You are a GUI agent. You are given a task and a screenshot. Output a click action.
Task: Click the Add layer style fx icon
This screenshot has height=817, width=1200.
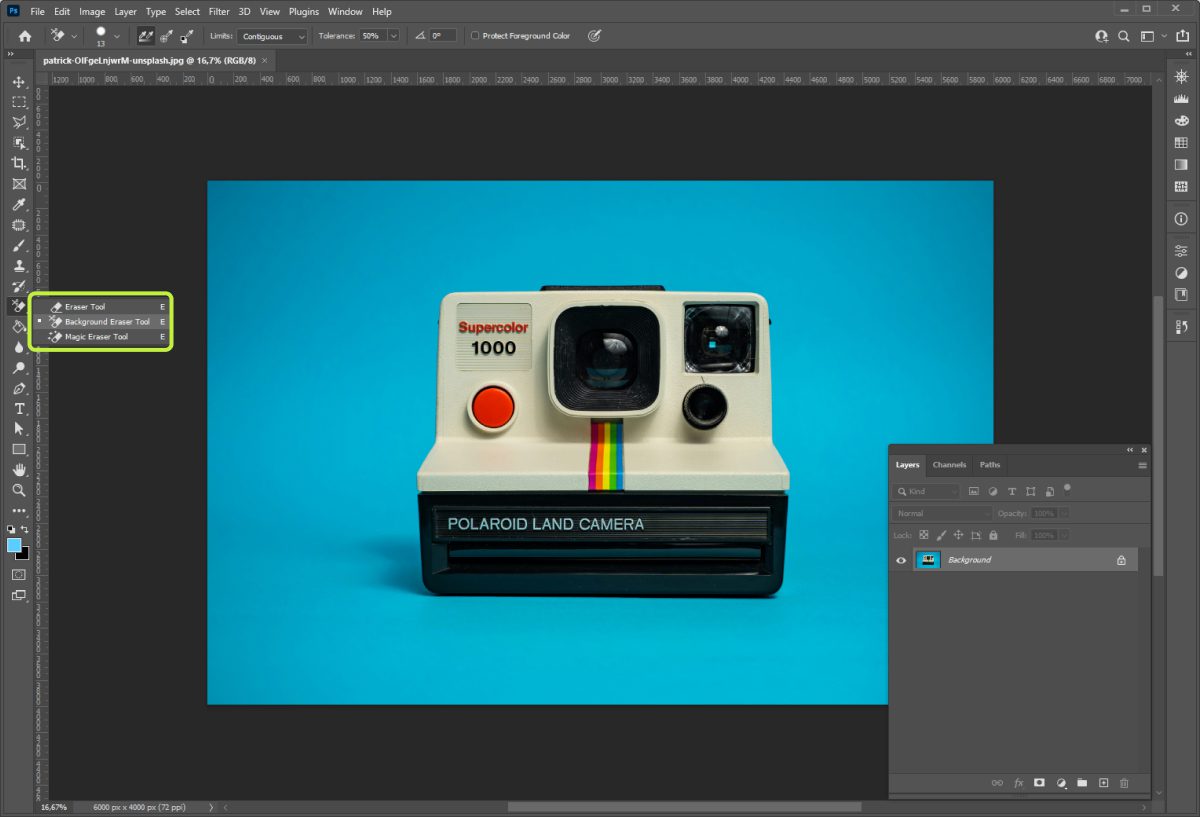(1019, 783)
